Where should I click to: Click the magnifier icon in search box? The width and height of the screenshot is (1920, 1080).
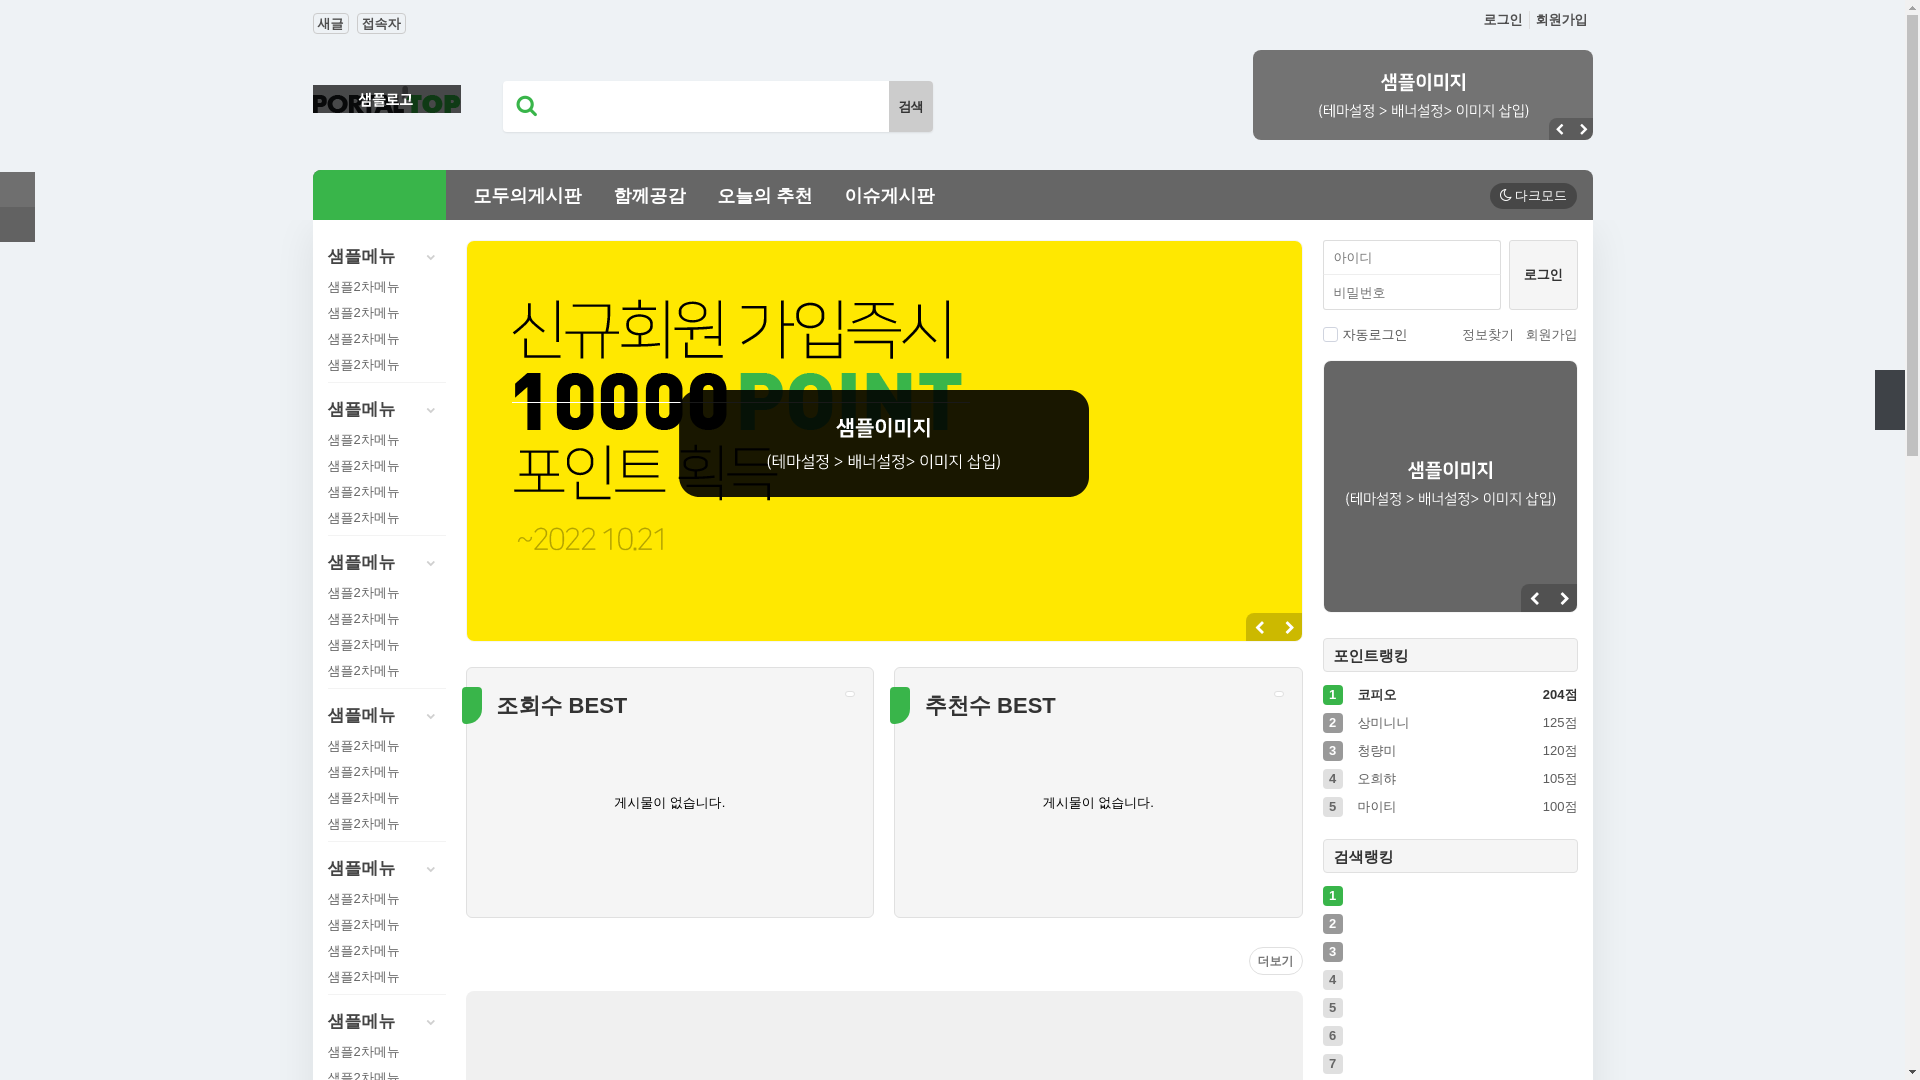pos(526,105)
